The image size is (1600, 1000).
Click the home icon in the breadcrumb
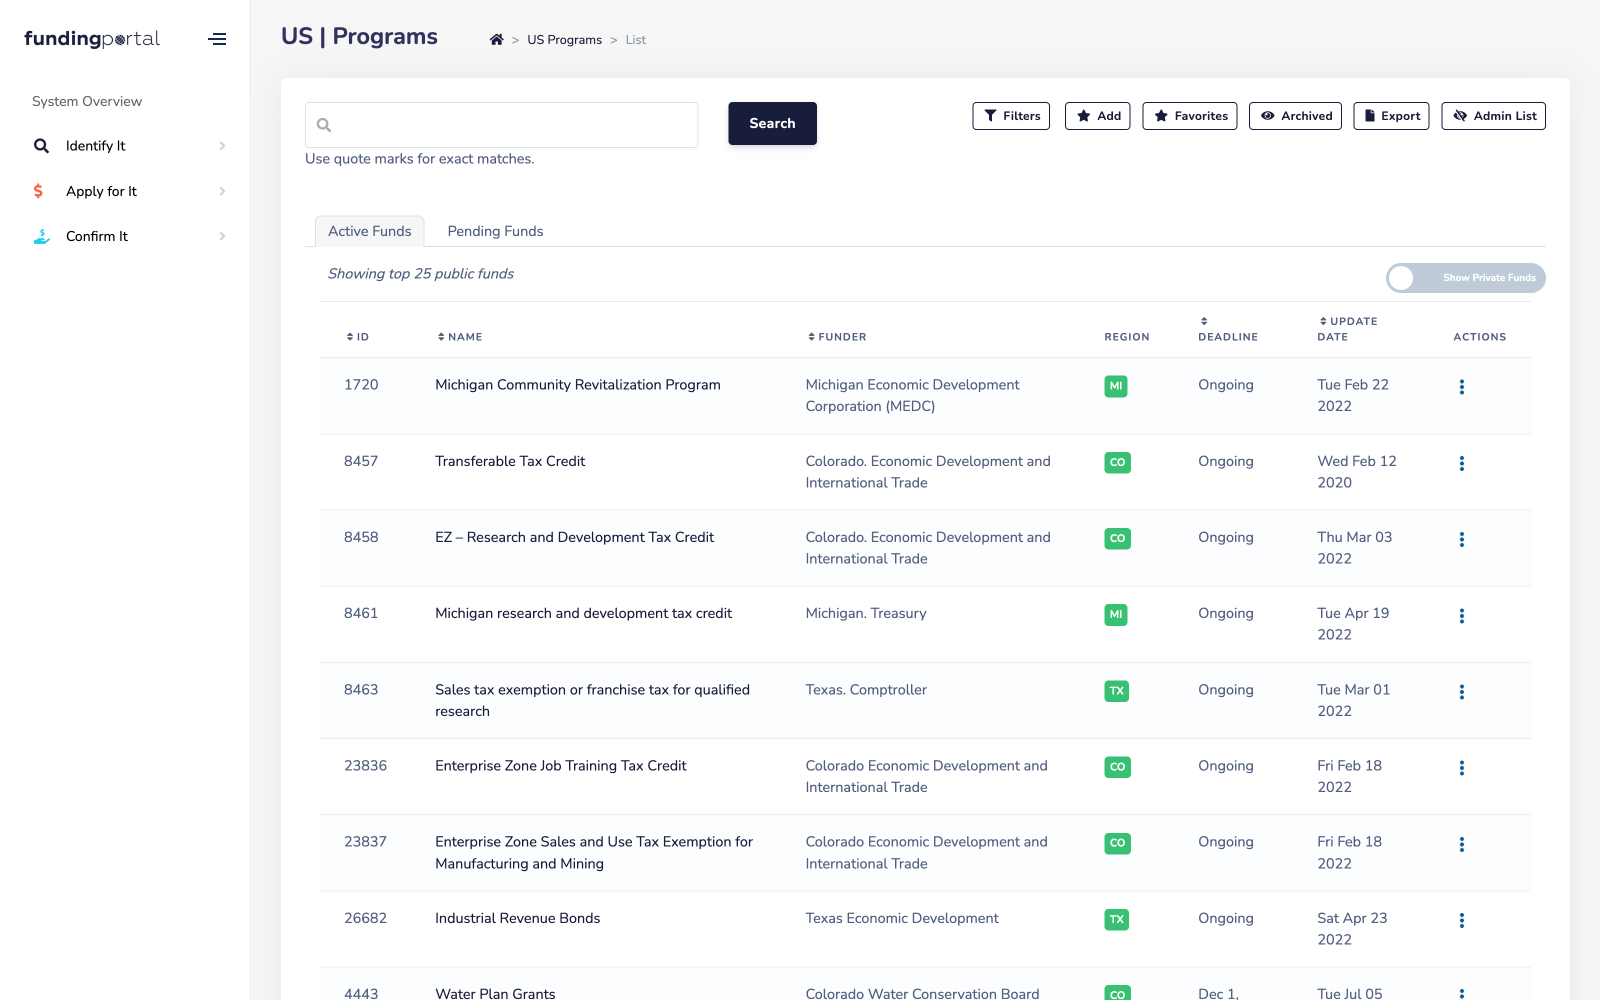tap(496, 38)
